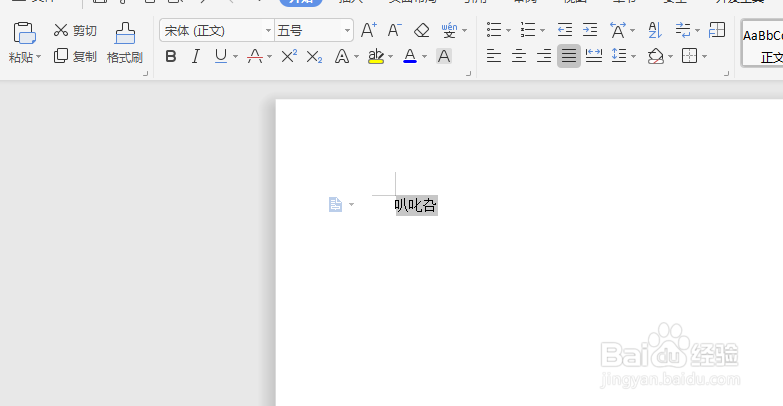
Task: Open the underline style dropdown
Action: pos(235,56)
